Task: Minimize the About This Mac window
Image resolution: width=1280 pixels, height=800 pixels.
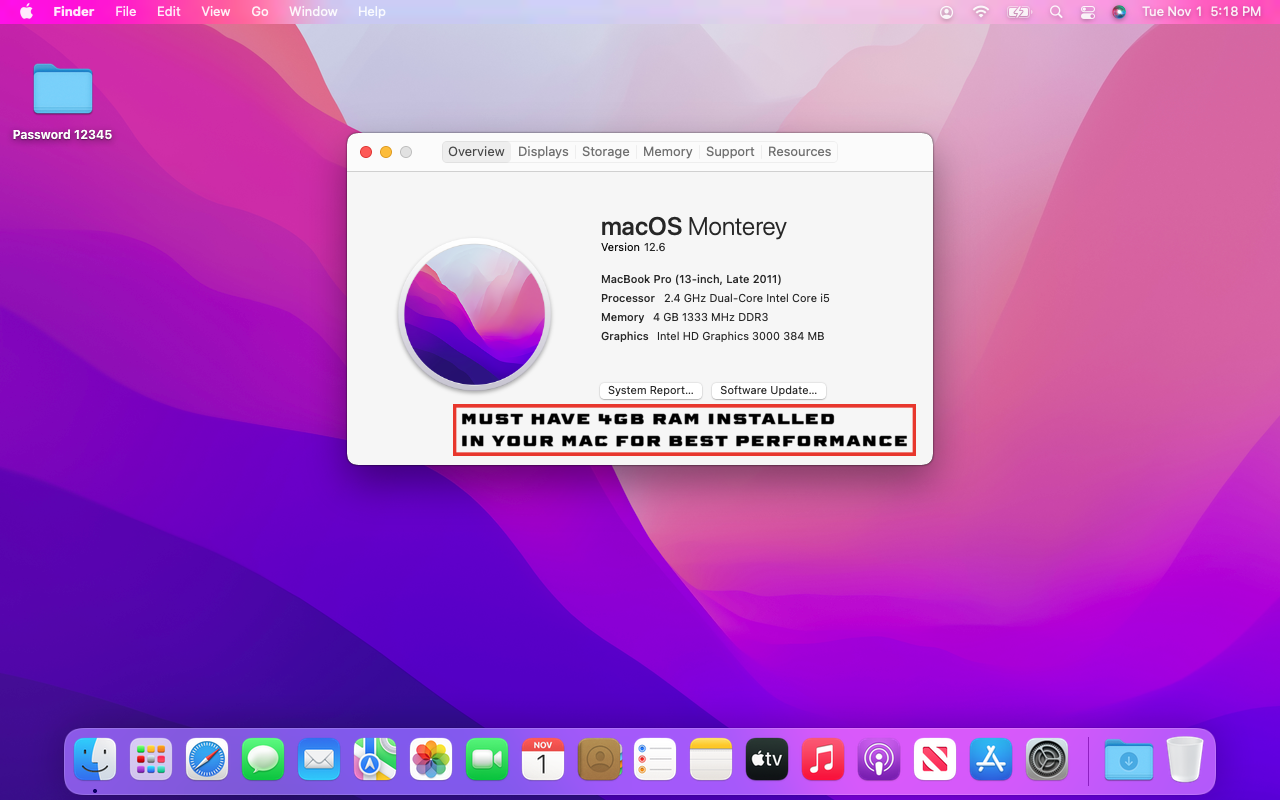Action: (x=386, y=152)
